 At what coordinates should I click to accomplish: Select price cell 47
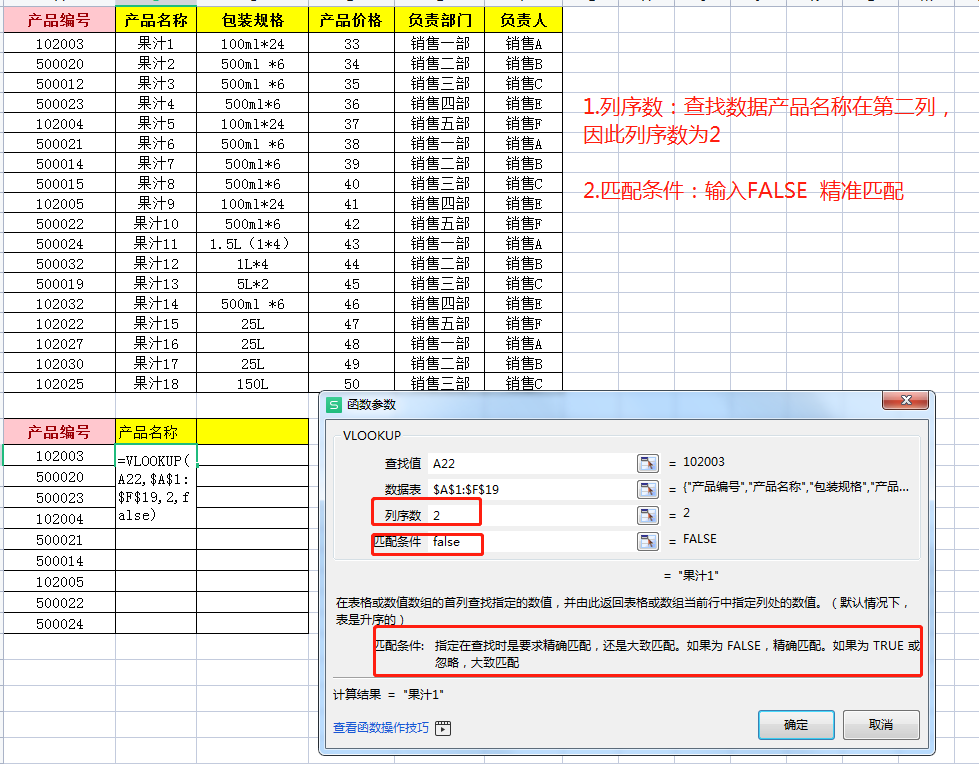click(352, 323)
